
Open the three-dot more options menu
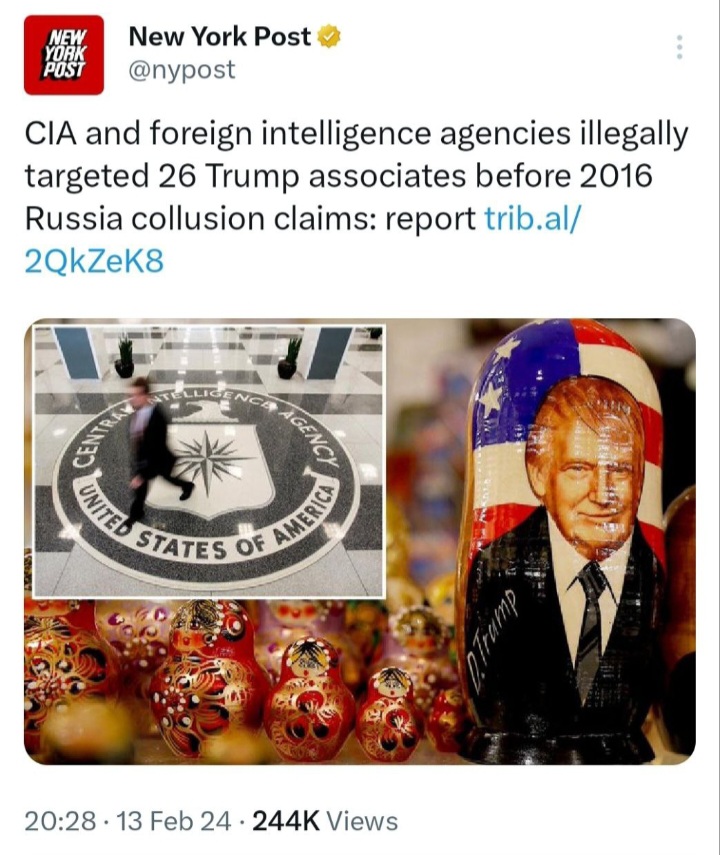click(679, 47)
